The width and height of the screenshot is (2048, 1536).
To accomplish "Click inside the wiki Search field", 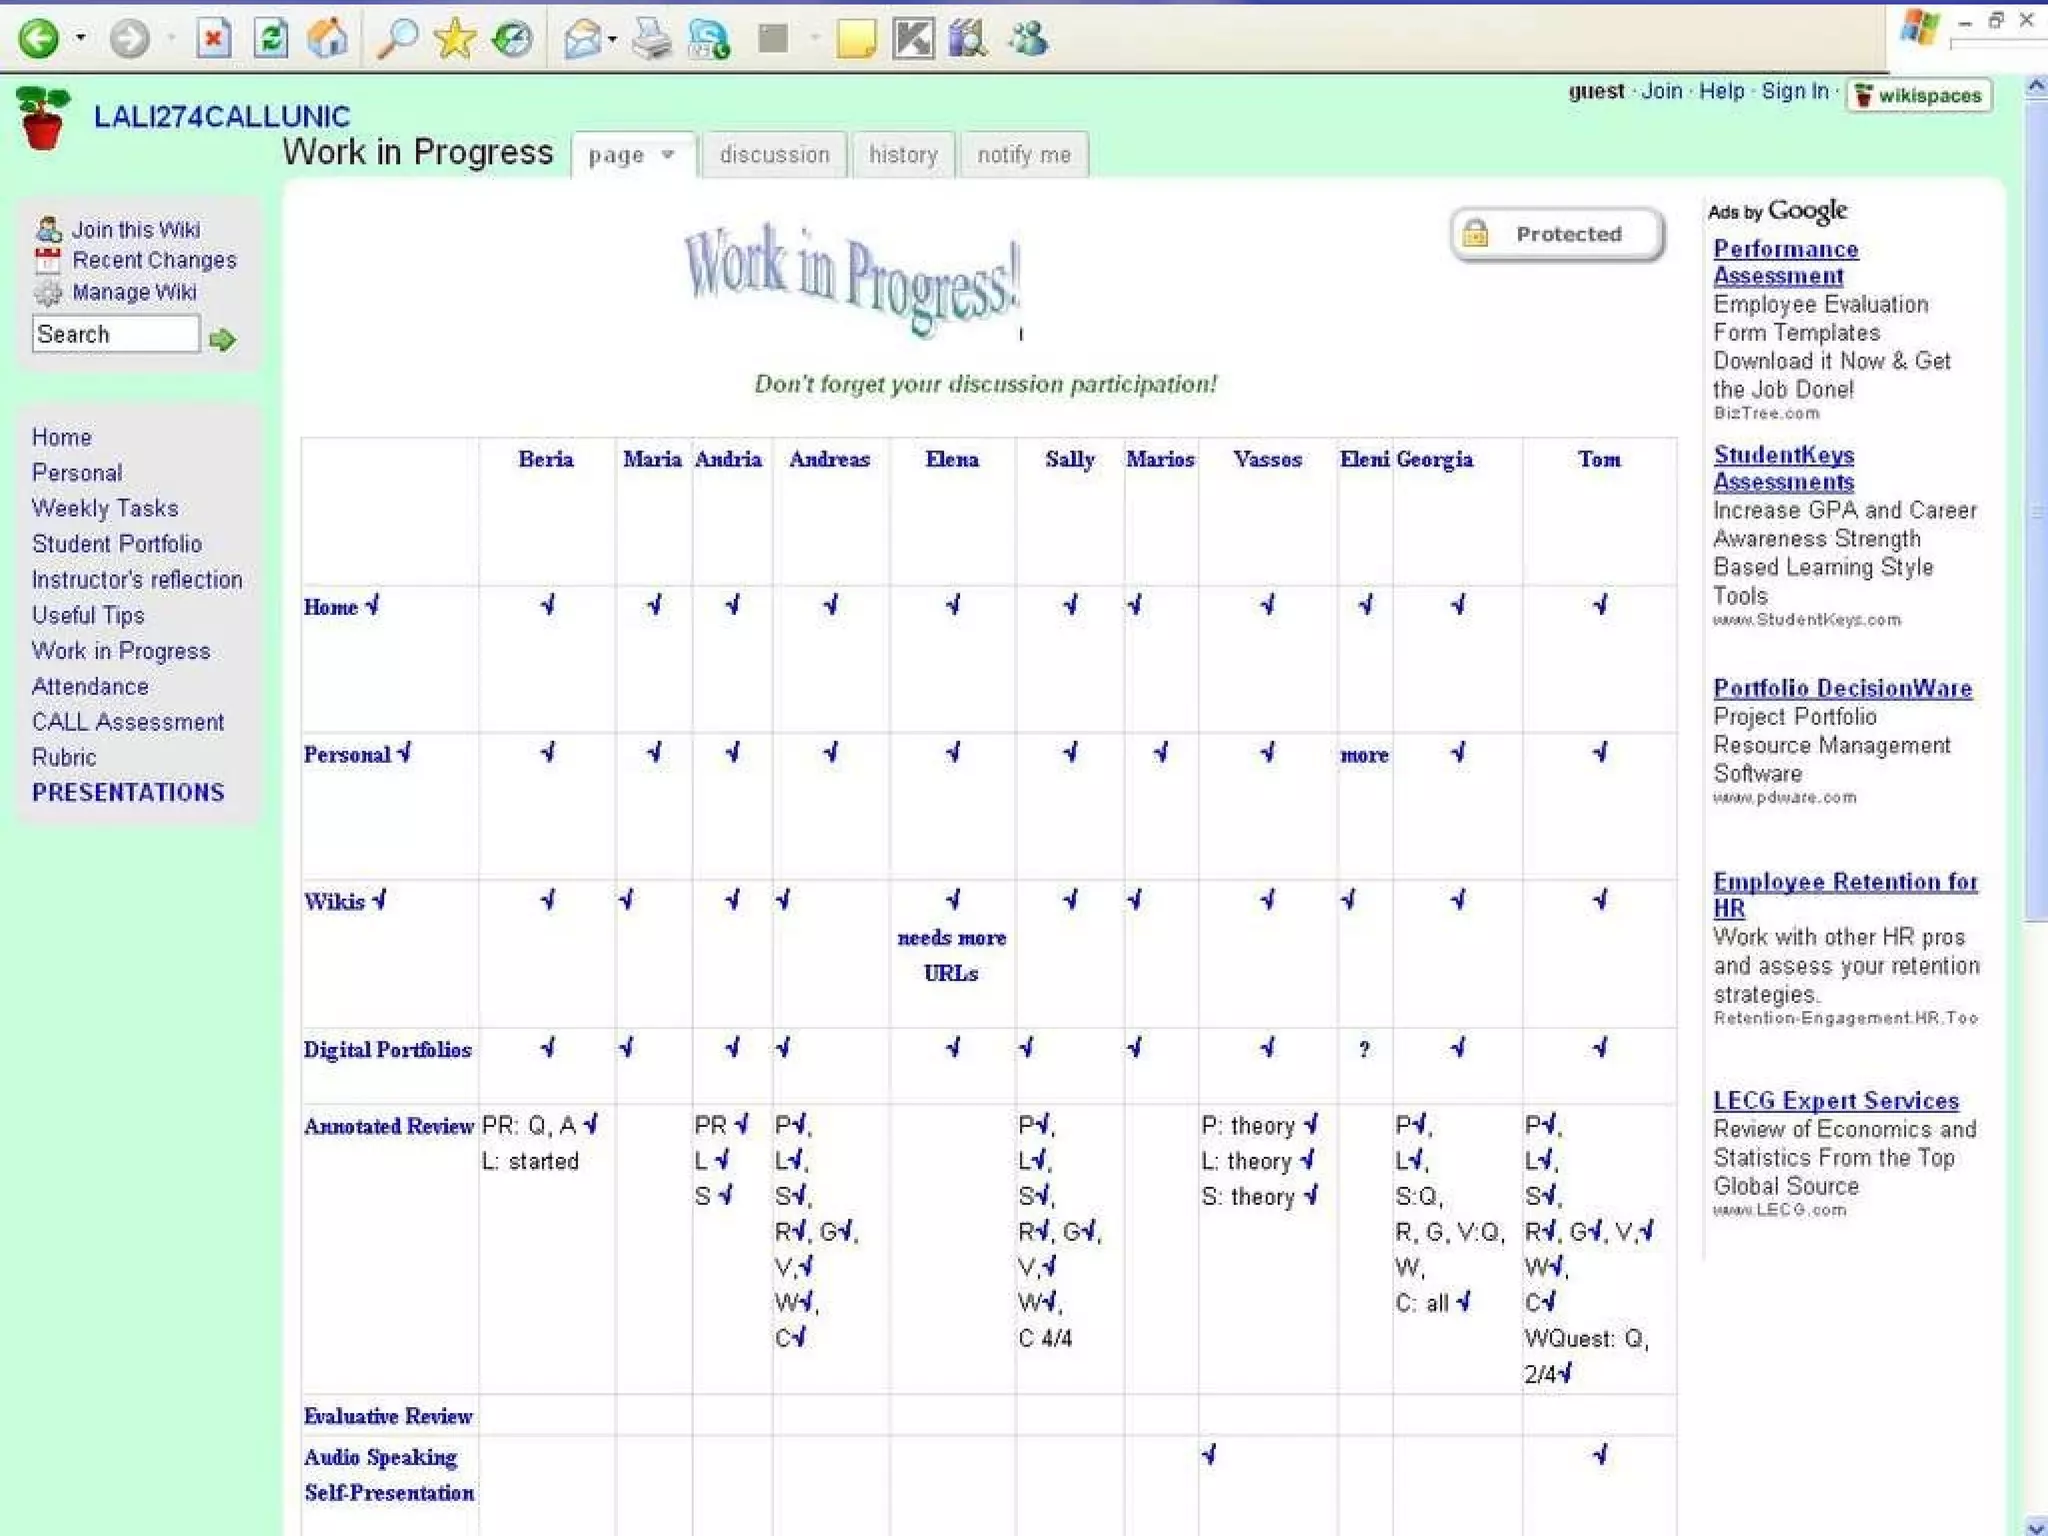I will click(x=115, y=335).
